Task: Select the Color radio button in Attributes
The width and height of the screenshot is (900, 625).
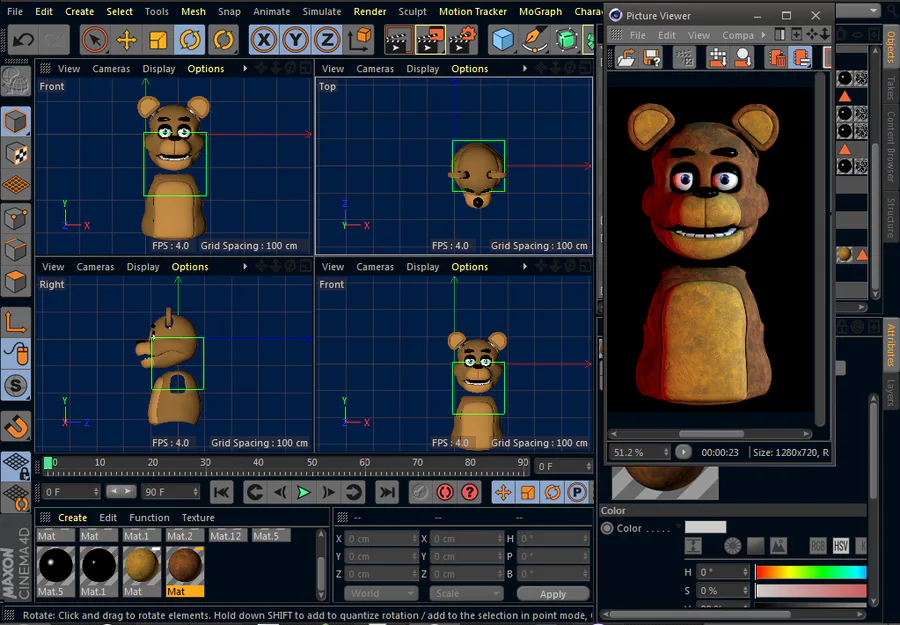Action: (x=607, y=528)
